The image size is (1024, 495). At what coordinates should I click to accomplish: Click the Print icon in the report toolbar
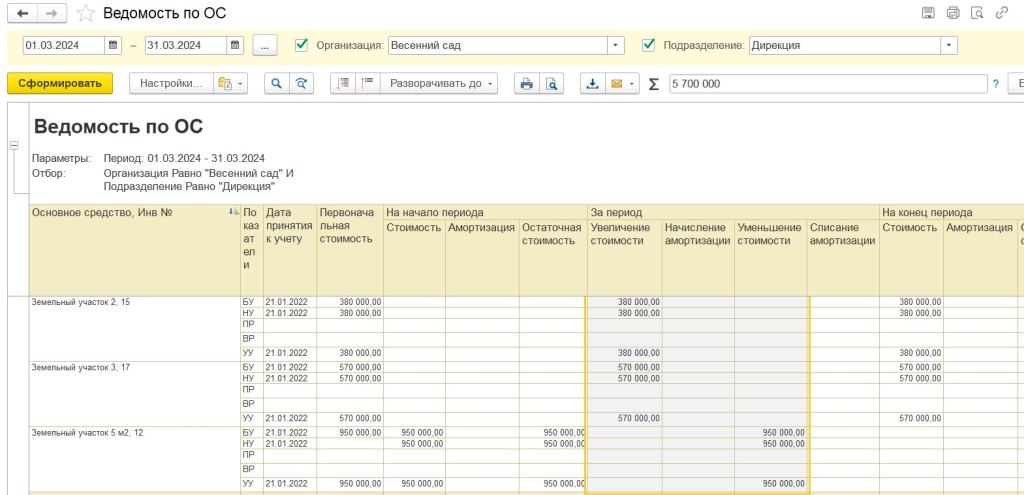[525, 84]
